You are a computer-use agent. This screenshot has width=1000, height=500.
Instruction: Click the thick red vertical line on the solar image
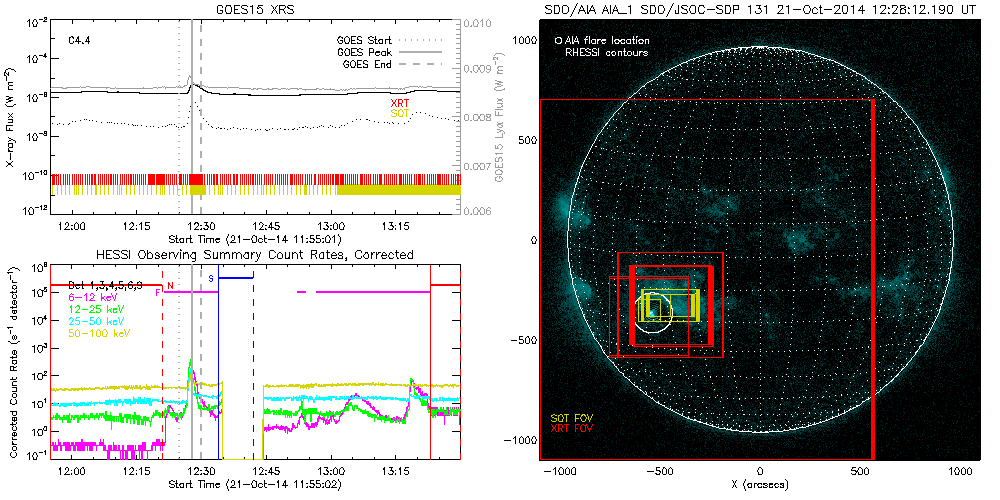click(873, 280)
